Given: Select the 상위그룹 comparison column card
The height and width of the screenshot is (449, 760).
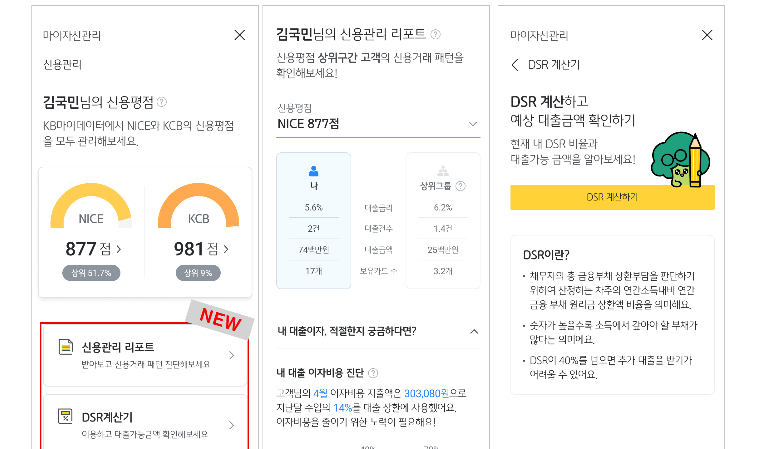Looking at the screenshot, I should tap(443, 221).
